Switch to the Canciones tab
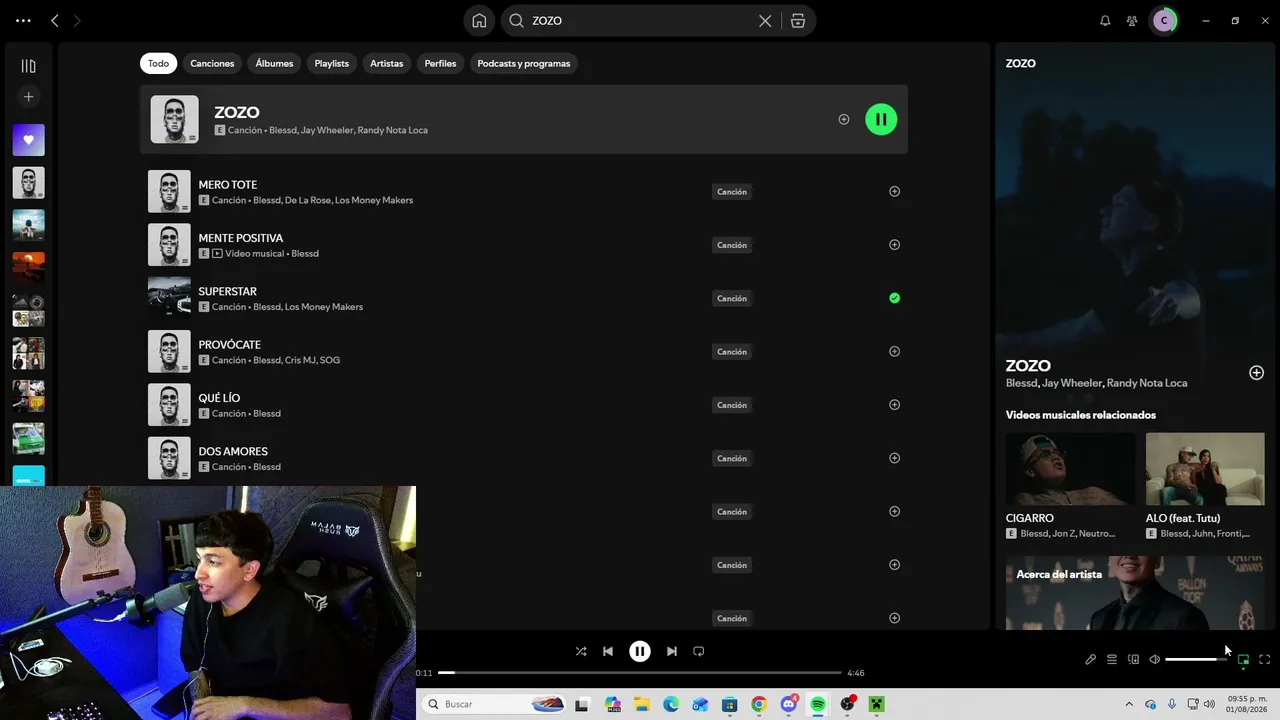The width and height of the screenshot is (1280, 720). (x=212, y=63)
